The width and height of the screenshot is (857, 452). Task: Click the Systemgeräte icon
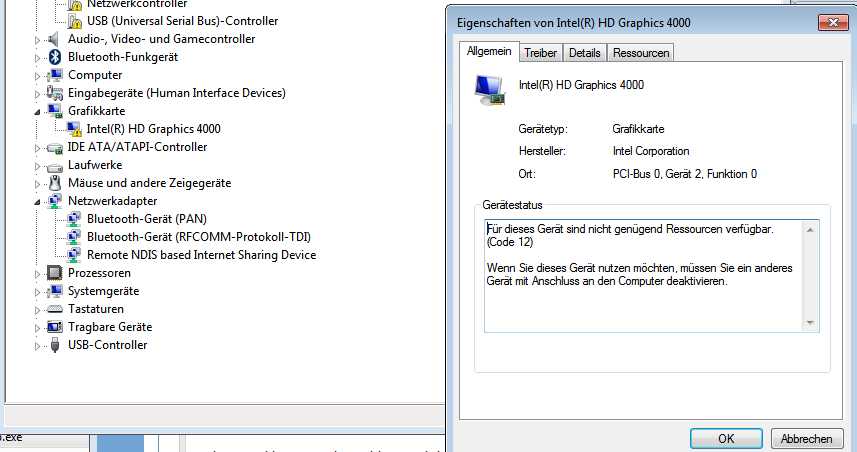pyautogui.click(x=55, y=291)
